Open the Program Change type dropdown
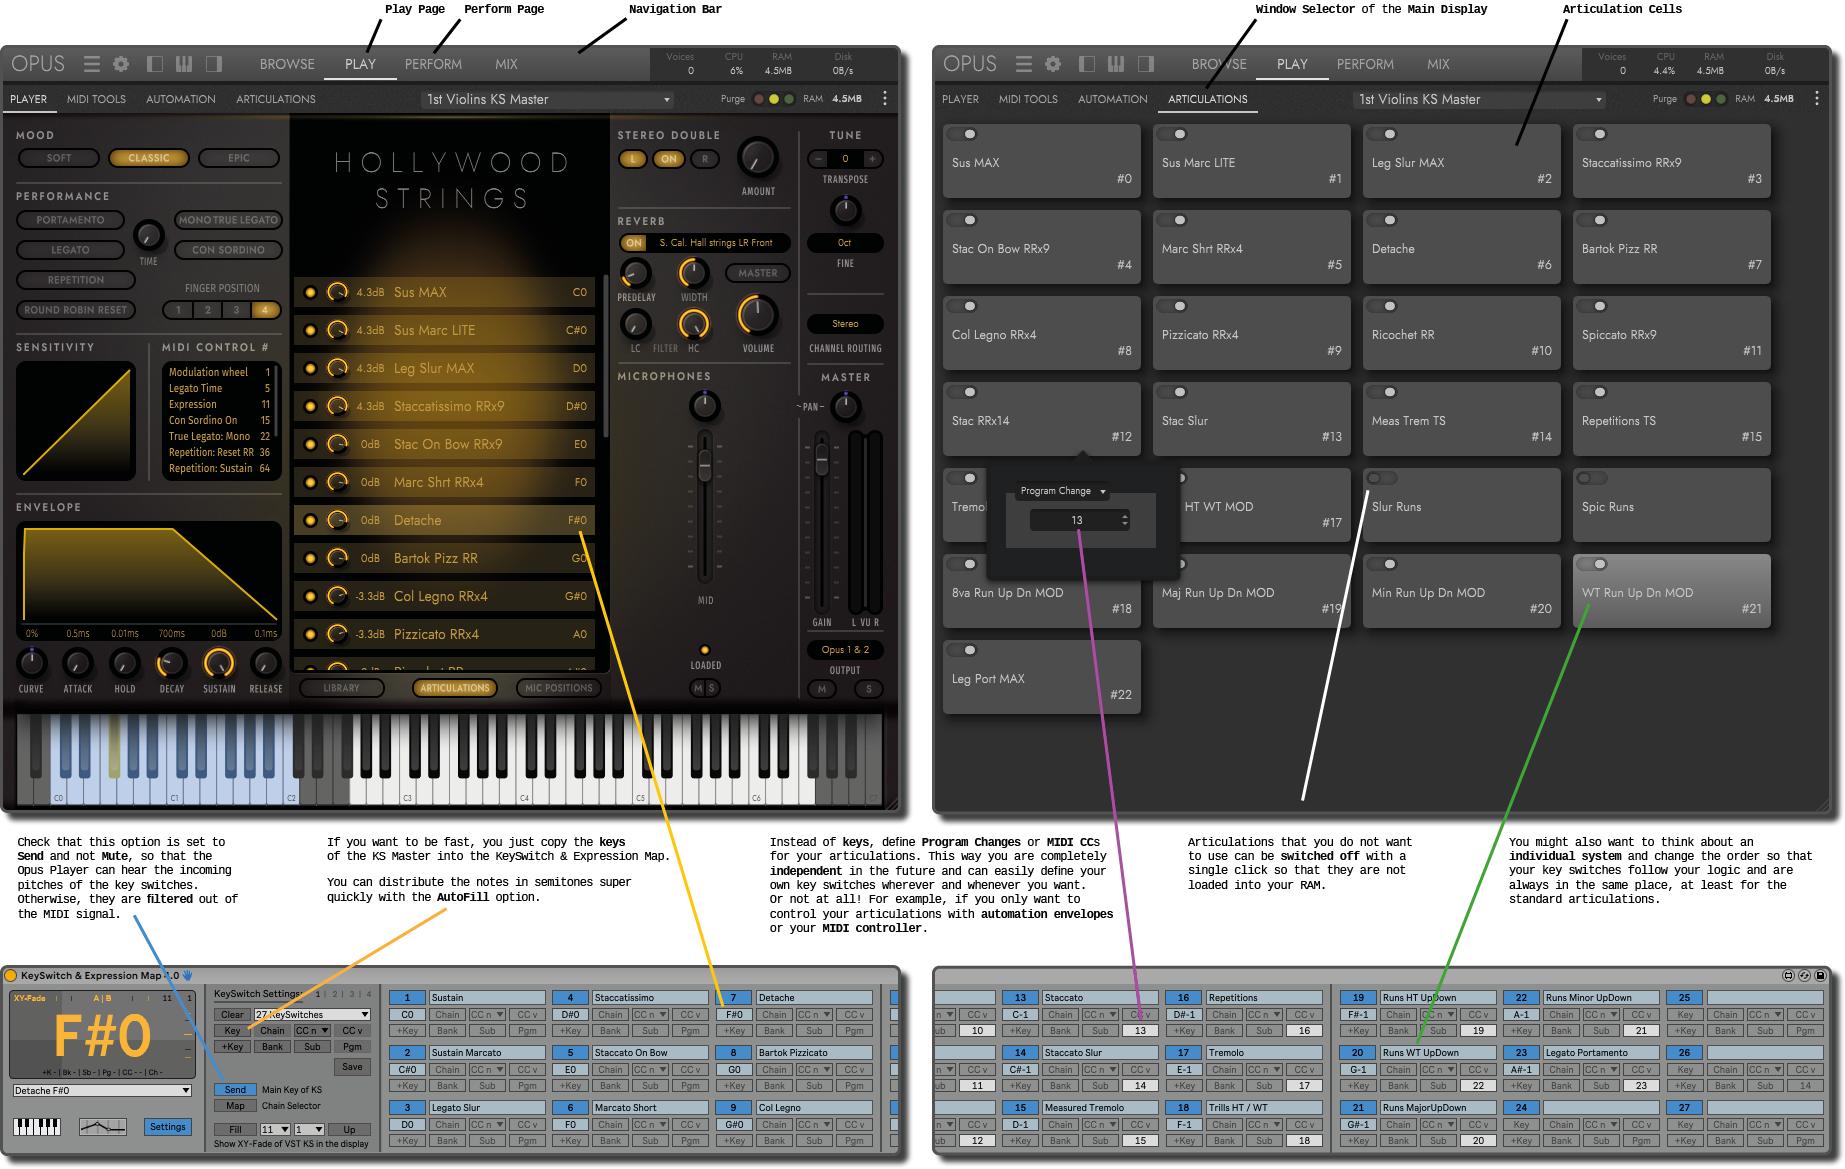 click(x=1063, y=491)
